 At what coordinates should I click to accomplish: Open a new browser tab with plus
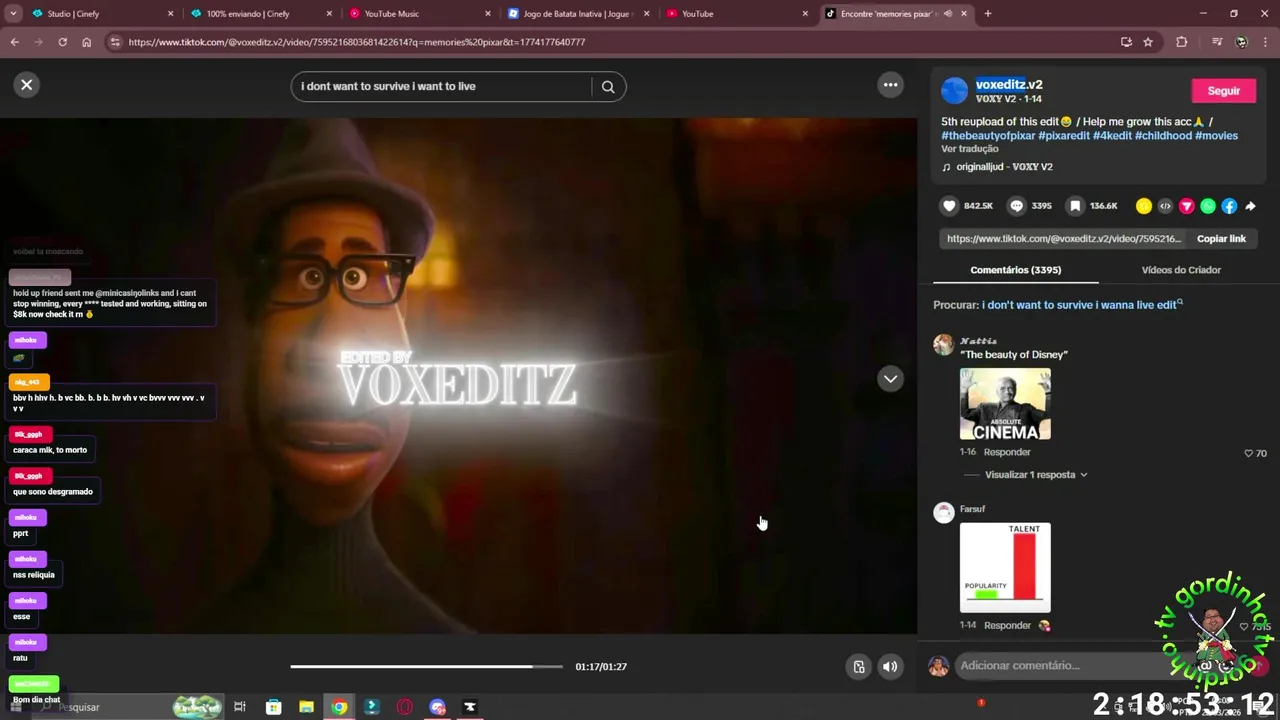click(988, 14)
